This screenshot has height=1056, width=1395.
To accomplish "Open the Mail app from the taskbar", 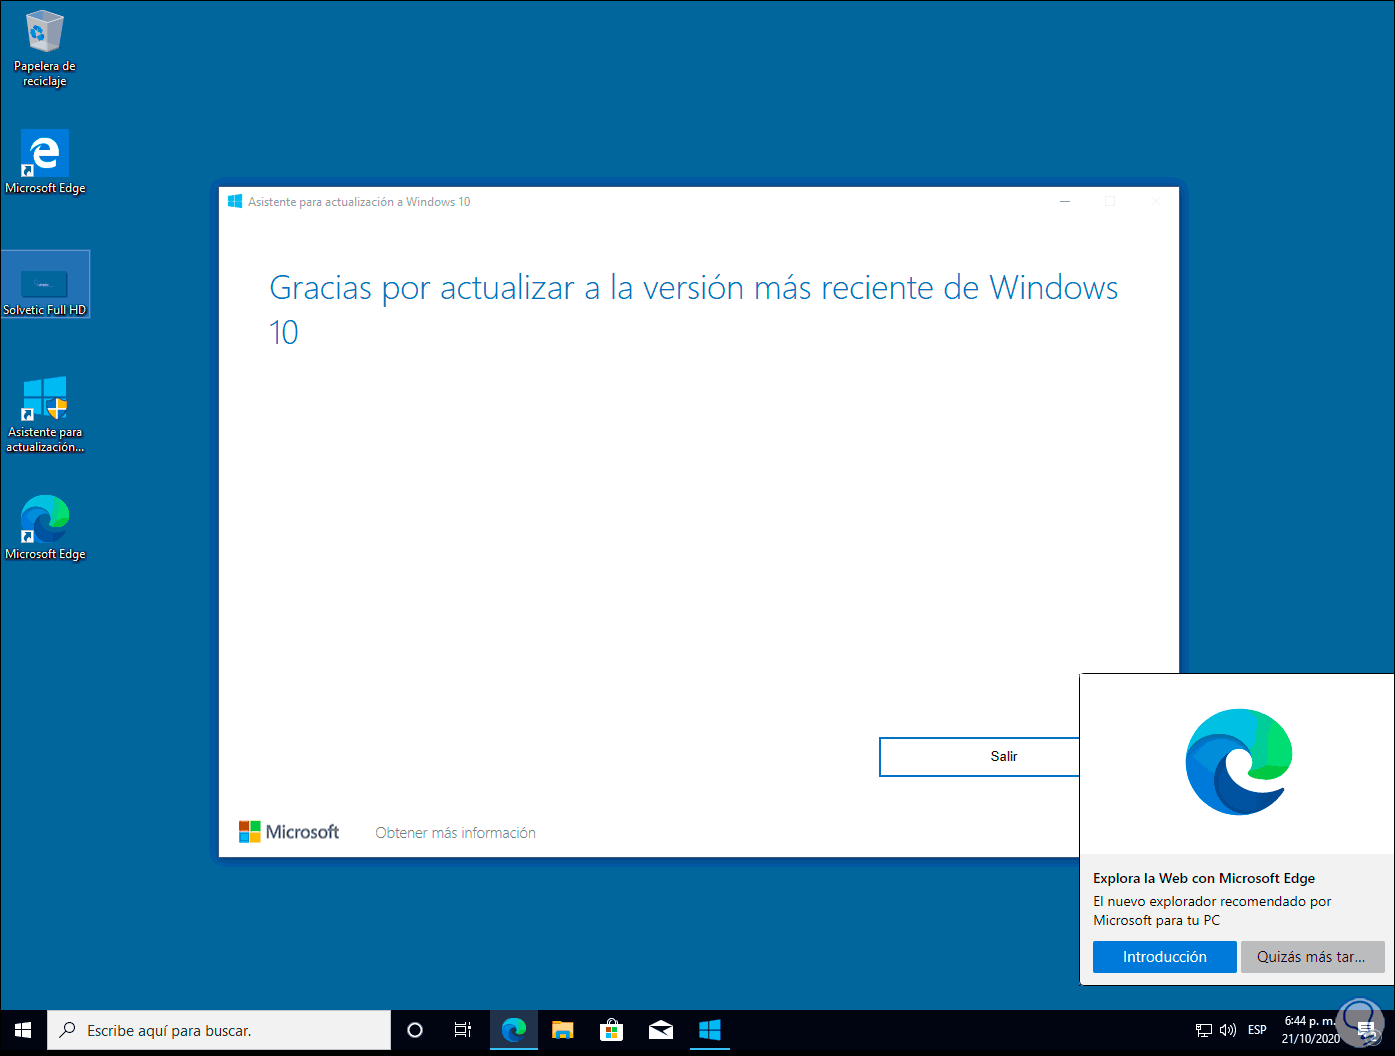I will tap(661, 1030).
